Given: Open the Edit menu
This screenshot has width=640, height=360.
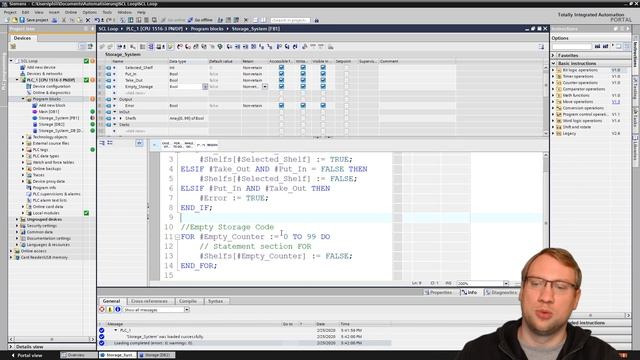Looking at the screenshot, I should tap(25, 12).
